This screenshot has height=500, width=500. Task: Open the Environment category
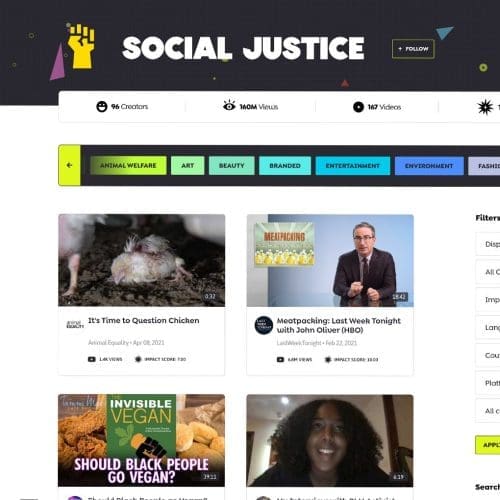coord(429,166)
